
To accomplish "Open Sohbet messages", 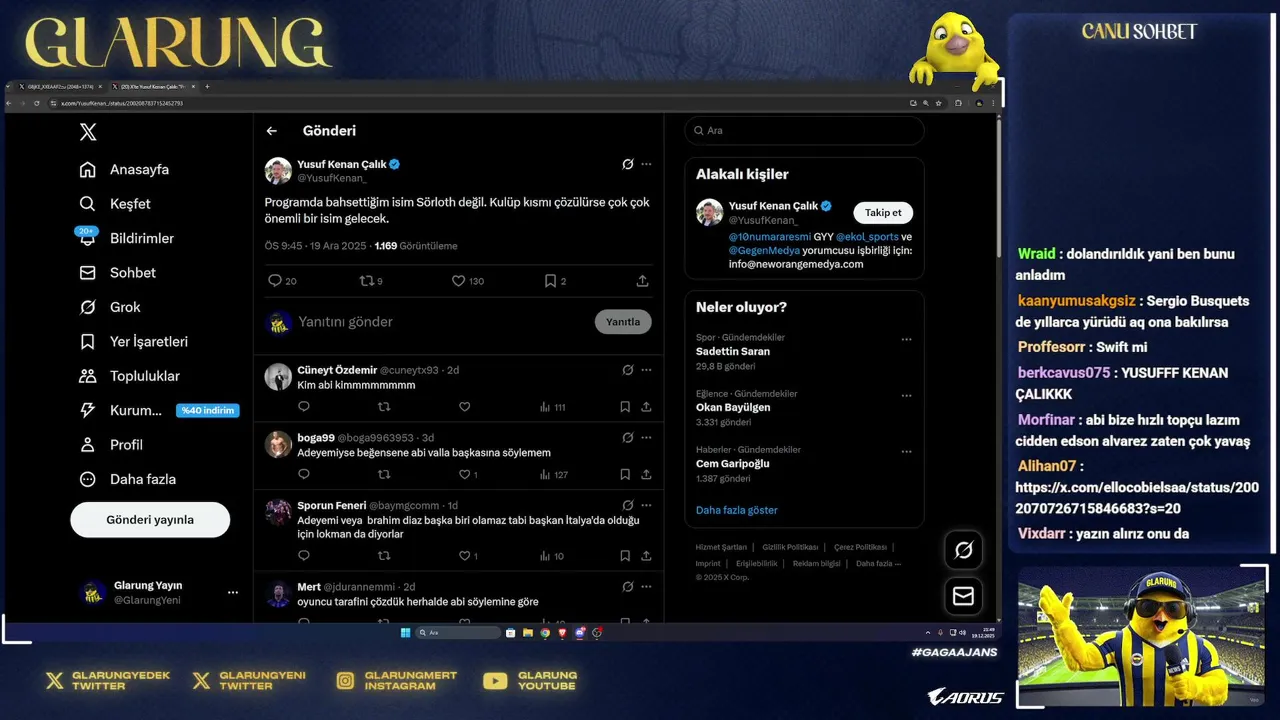I will pos(117,273).
